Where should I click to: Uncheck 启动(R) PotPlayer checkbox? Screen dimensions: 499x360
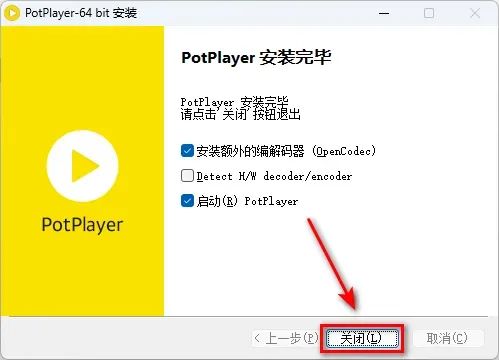(x=187, y=201)
